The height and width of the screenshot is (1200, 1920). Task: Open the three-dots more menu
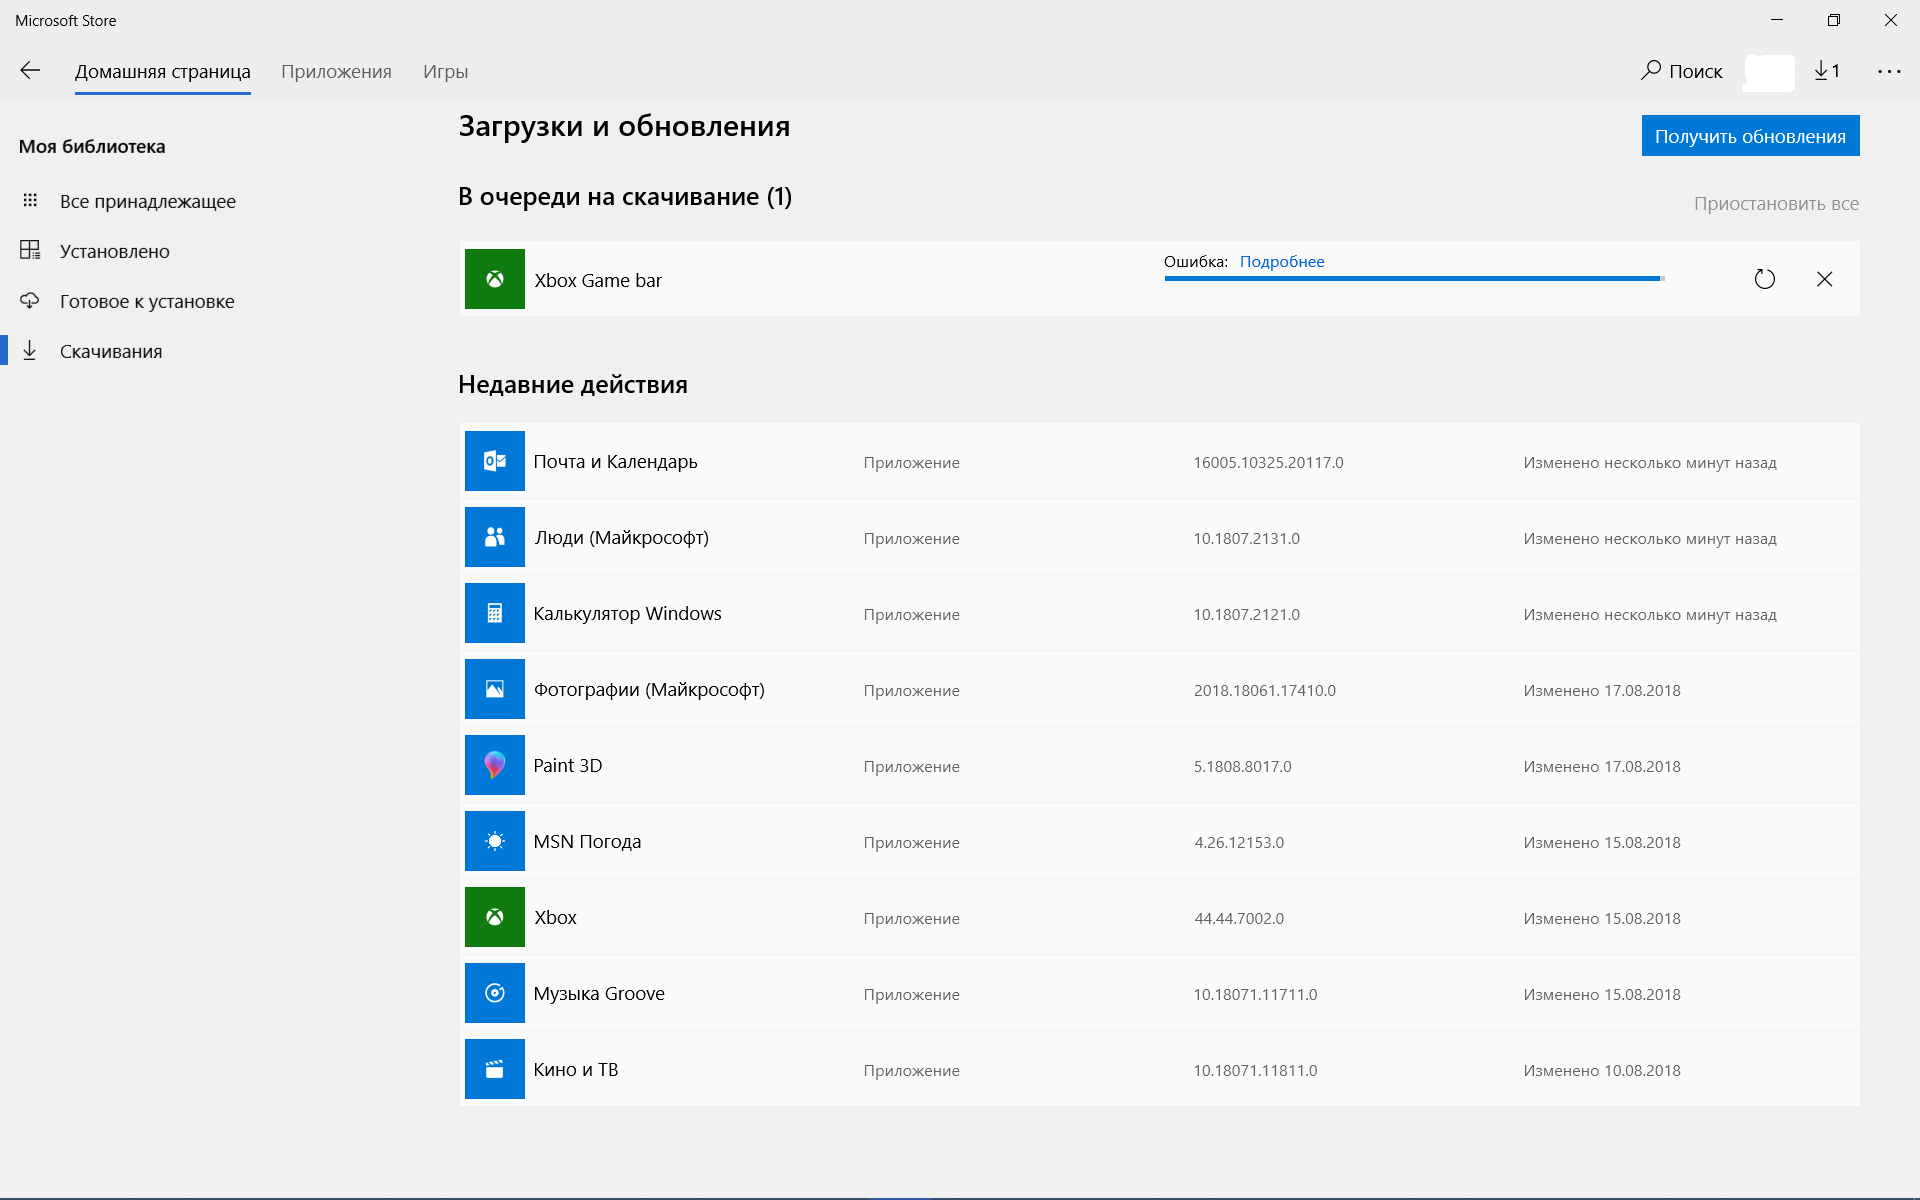[x=1889, y=71]
